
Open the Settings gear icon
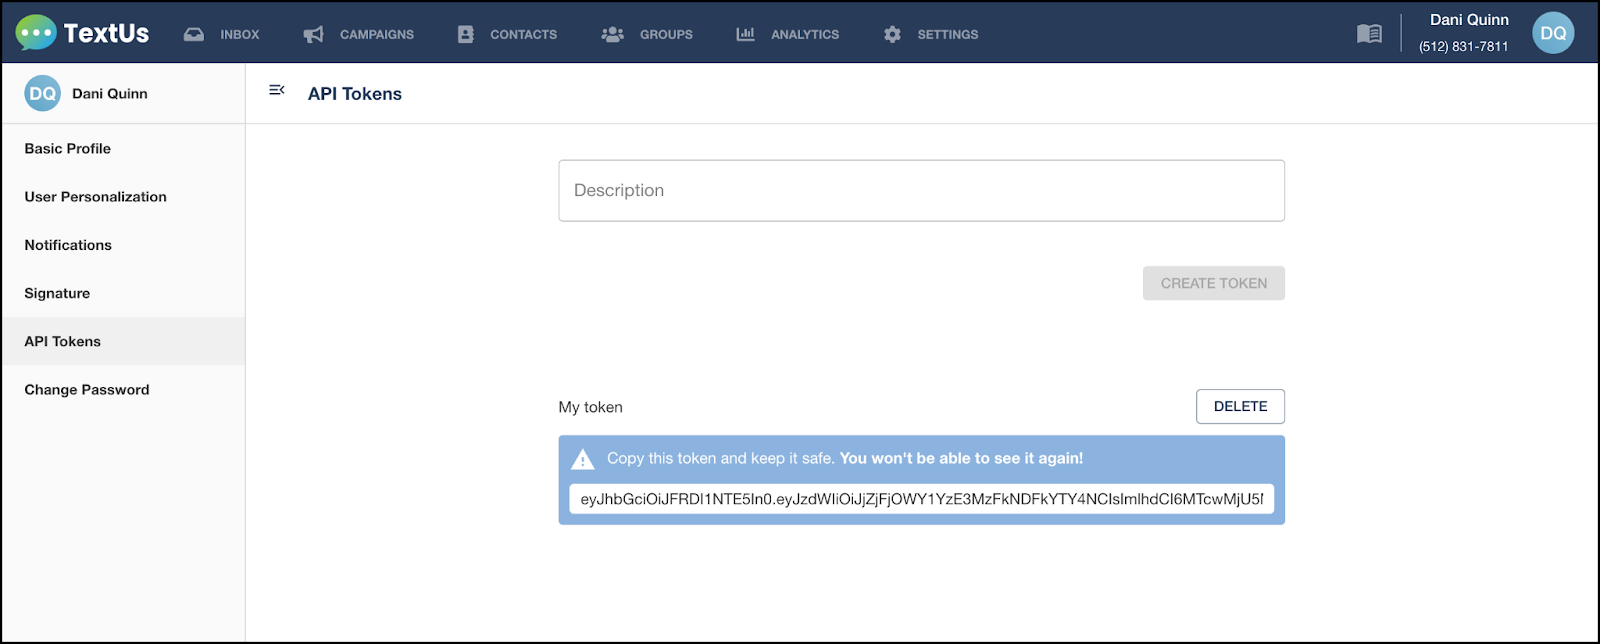[x=893, y=34]
